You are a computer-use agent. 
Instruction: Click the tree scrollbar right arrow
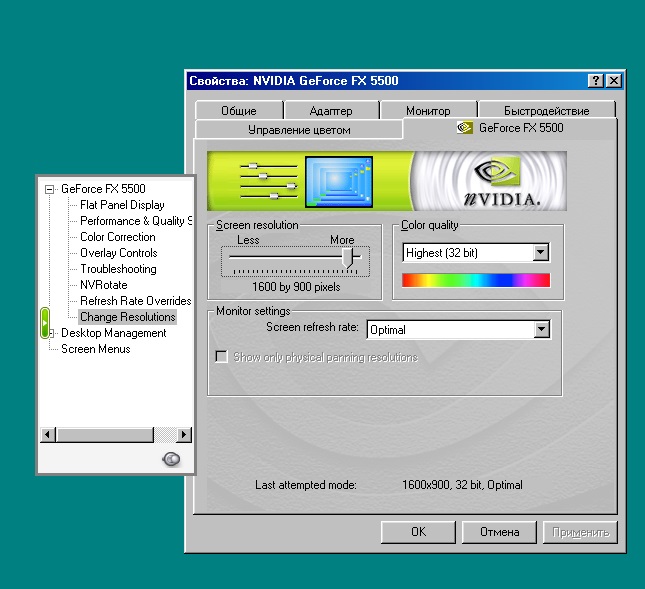point(184,434)
